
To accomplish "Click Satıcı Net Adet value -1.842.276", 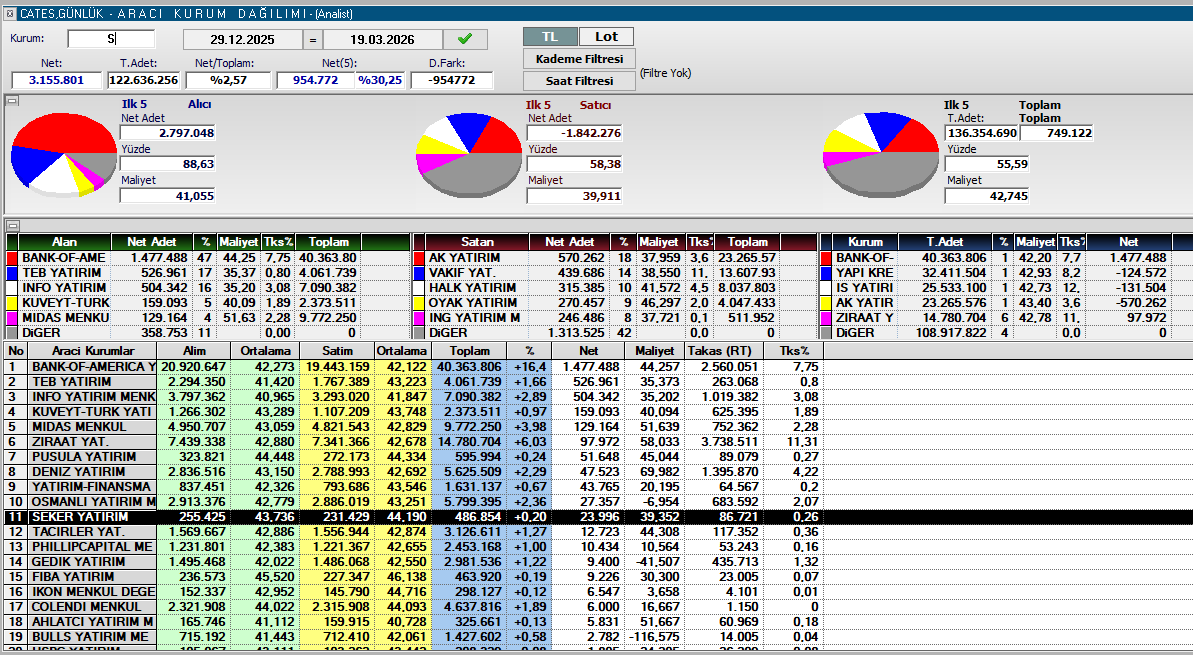I will 574,133.
